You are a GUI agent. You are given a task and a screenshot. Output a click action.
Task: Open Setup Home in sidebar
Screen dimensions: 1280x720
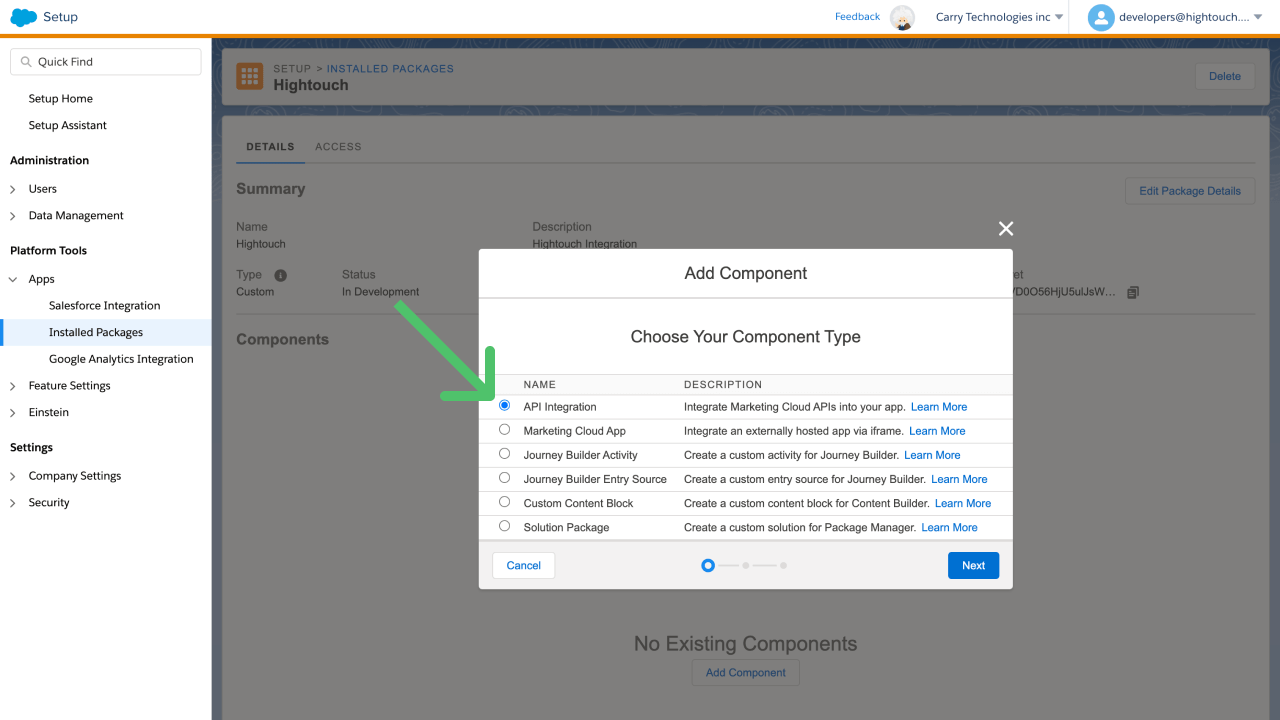(x=61, y=99)
